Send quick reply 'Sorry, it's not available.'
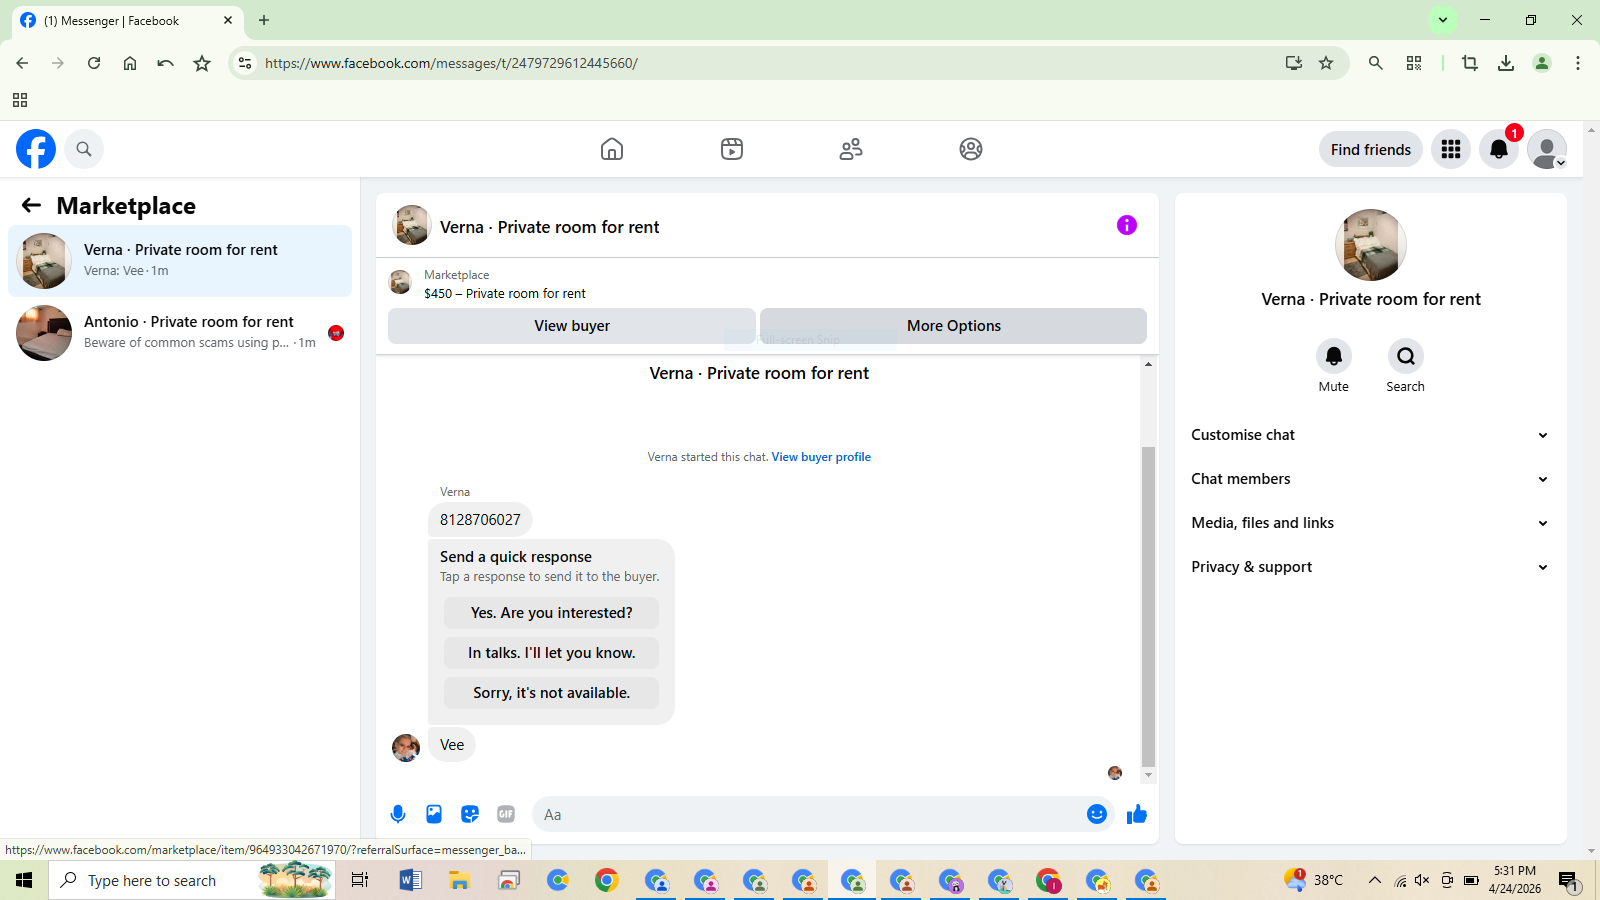 (x=552, y=693)
